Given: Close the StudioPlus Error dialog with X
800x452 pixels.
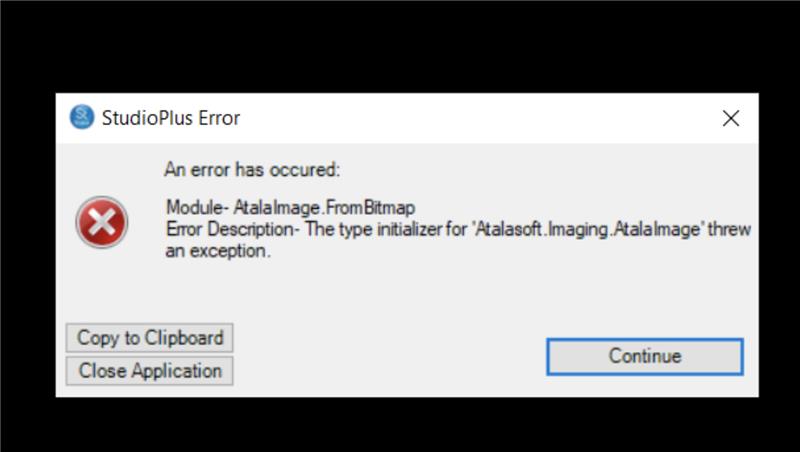Looking at the screenshot, I should tap(731, 118).
